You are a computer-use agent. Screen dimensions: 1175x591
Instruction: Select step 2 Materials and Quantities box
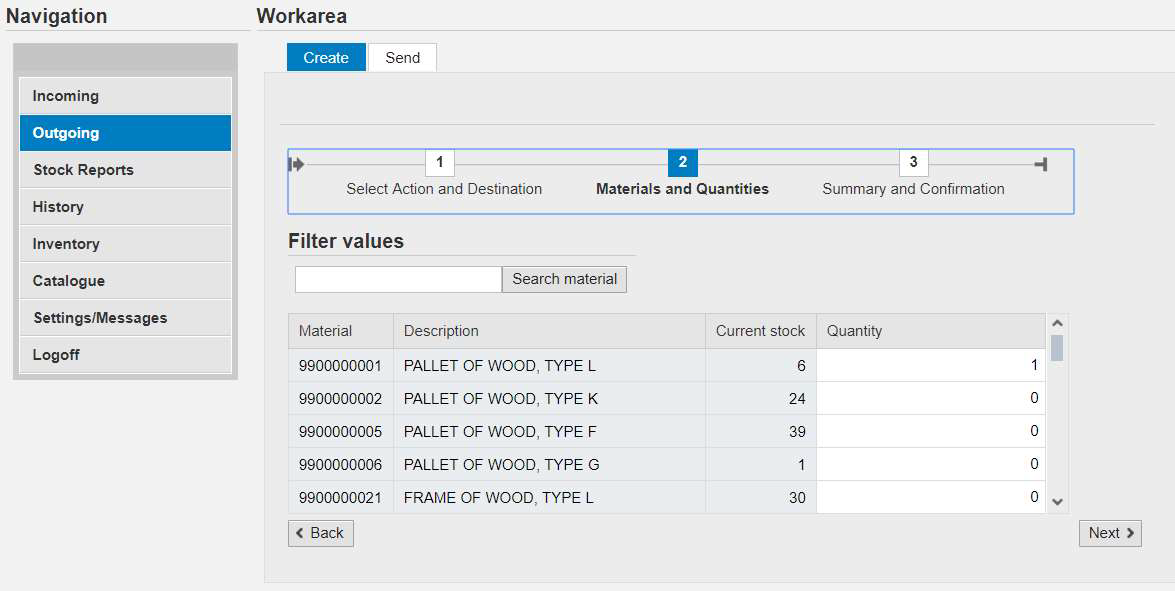coord(683,163)
